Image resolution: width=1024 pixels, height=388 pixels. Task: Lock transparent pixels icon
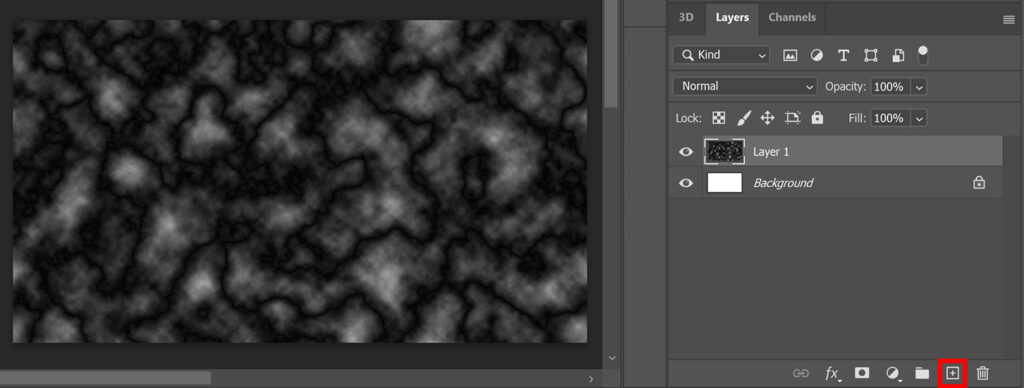click(718, 118)
